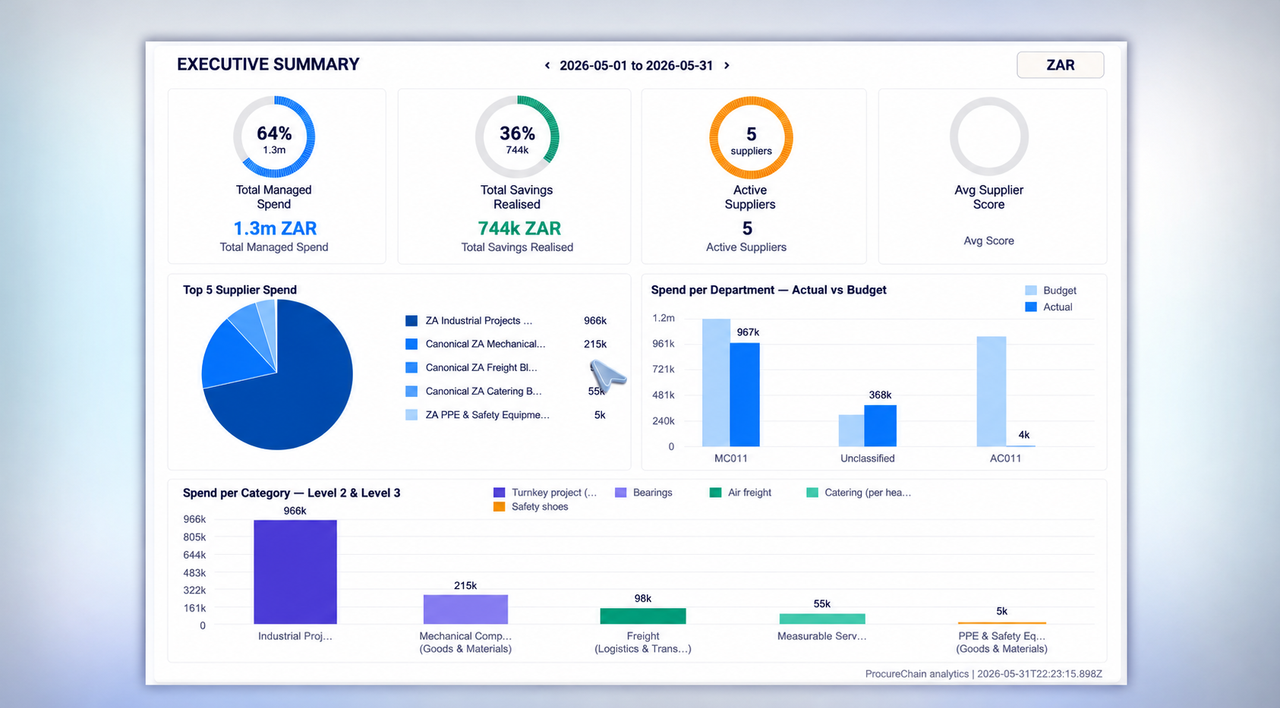Click the MC011 budget bar
Image resolution: width=1280 pixels, height=708 pixels.
716,382
